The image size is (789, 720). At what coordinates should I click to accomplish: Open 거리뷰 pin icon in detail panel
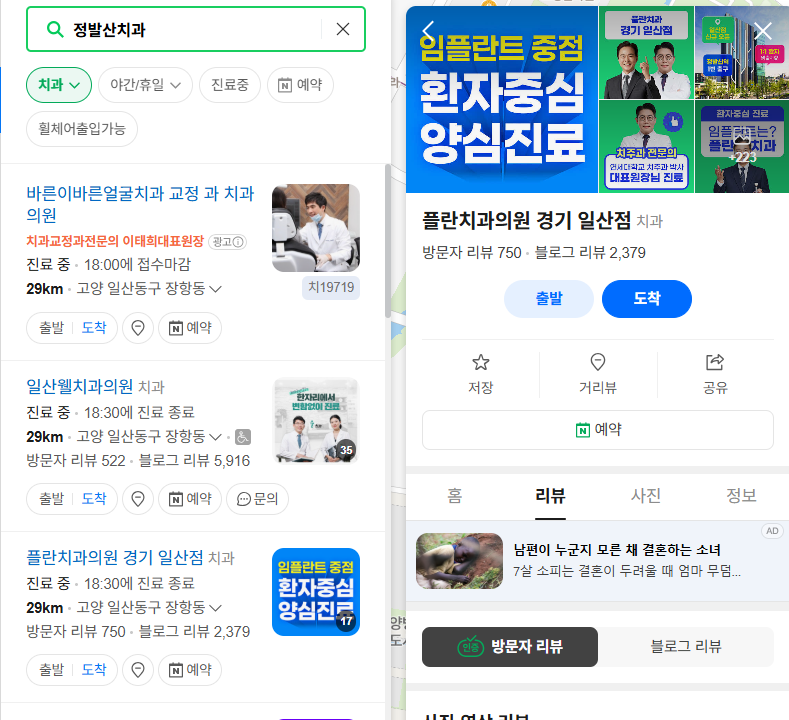click(x=598, y=362)
